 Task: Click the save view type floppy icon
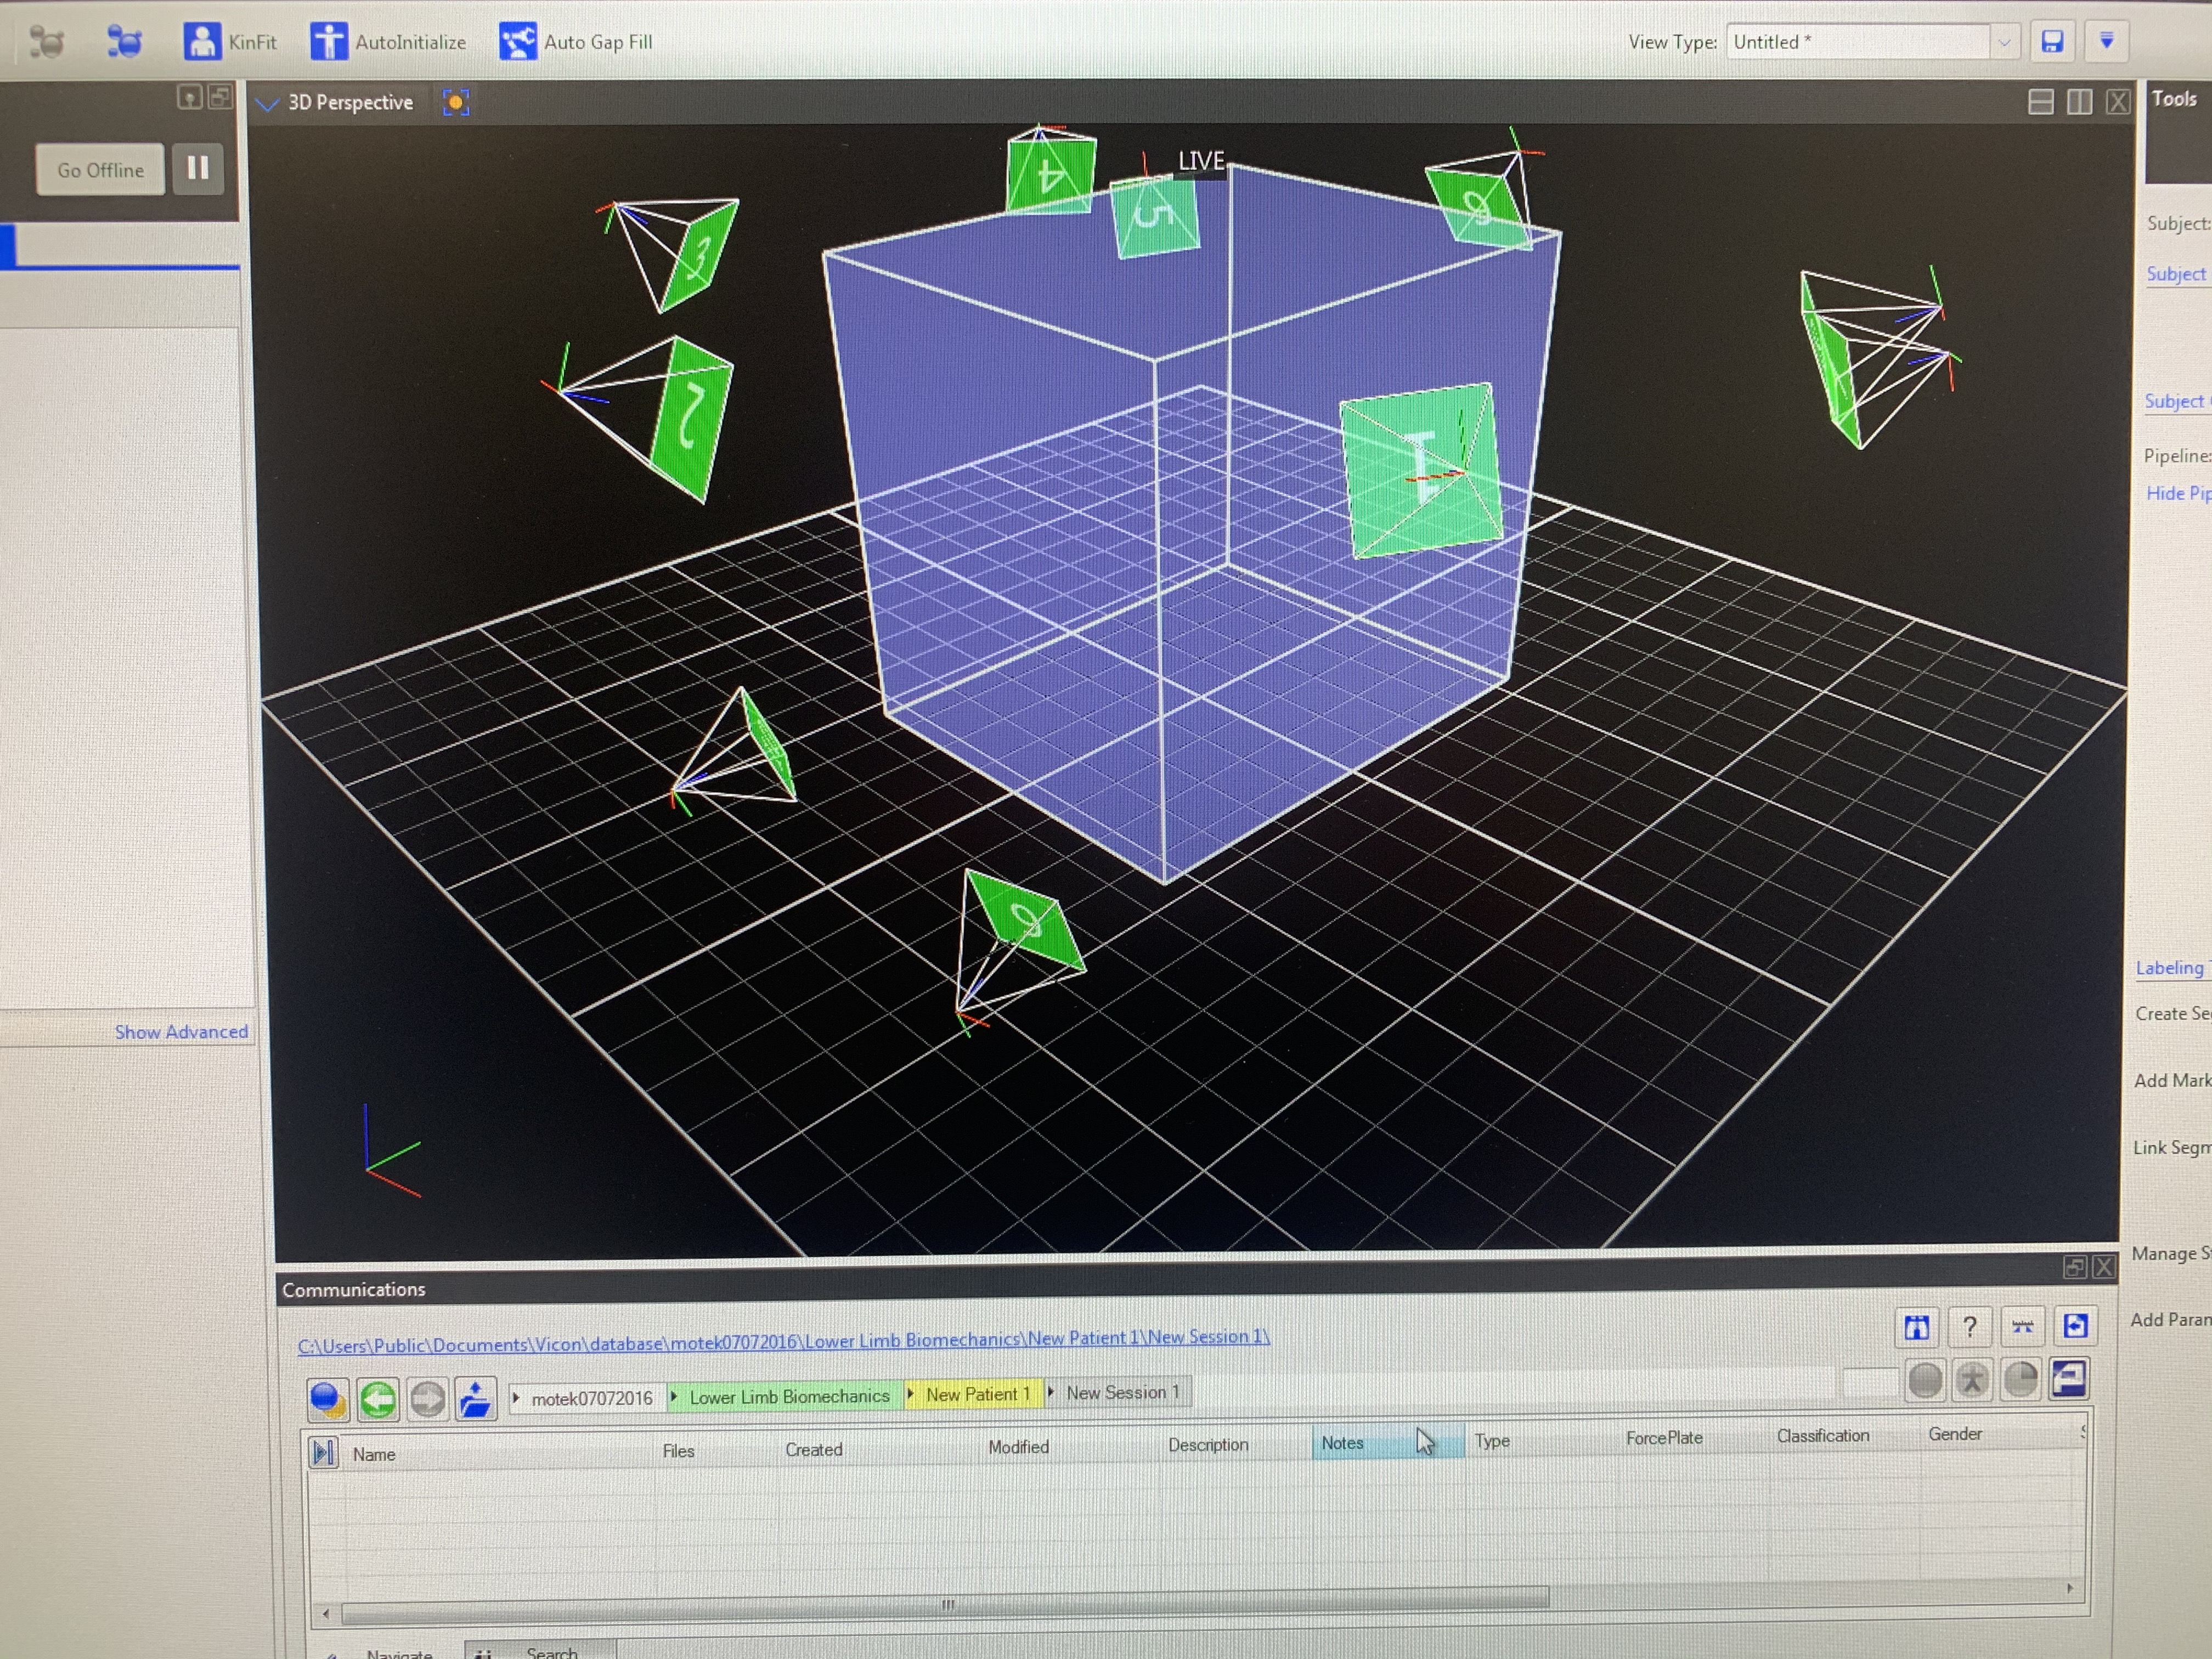click(x=2052, y=42)
